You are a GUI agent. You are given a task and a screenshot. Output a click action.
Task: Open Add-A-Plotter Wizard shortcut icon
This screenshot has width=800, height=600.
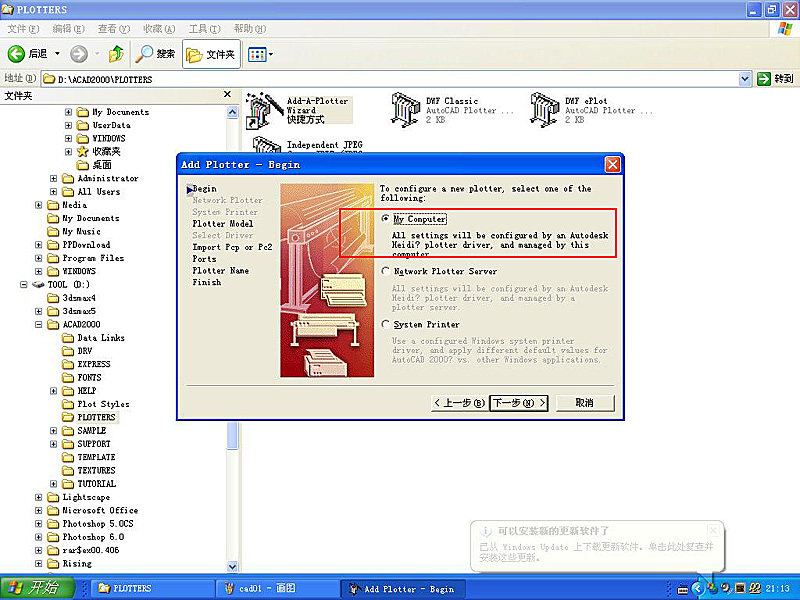click(x=264, y=110)
